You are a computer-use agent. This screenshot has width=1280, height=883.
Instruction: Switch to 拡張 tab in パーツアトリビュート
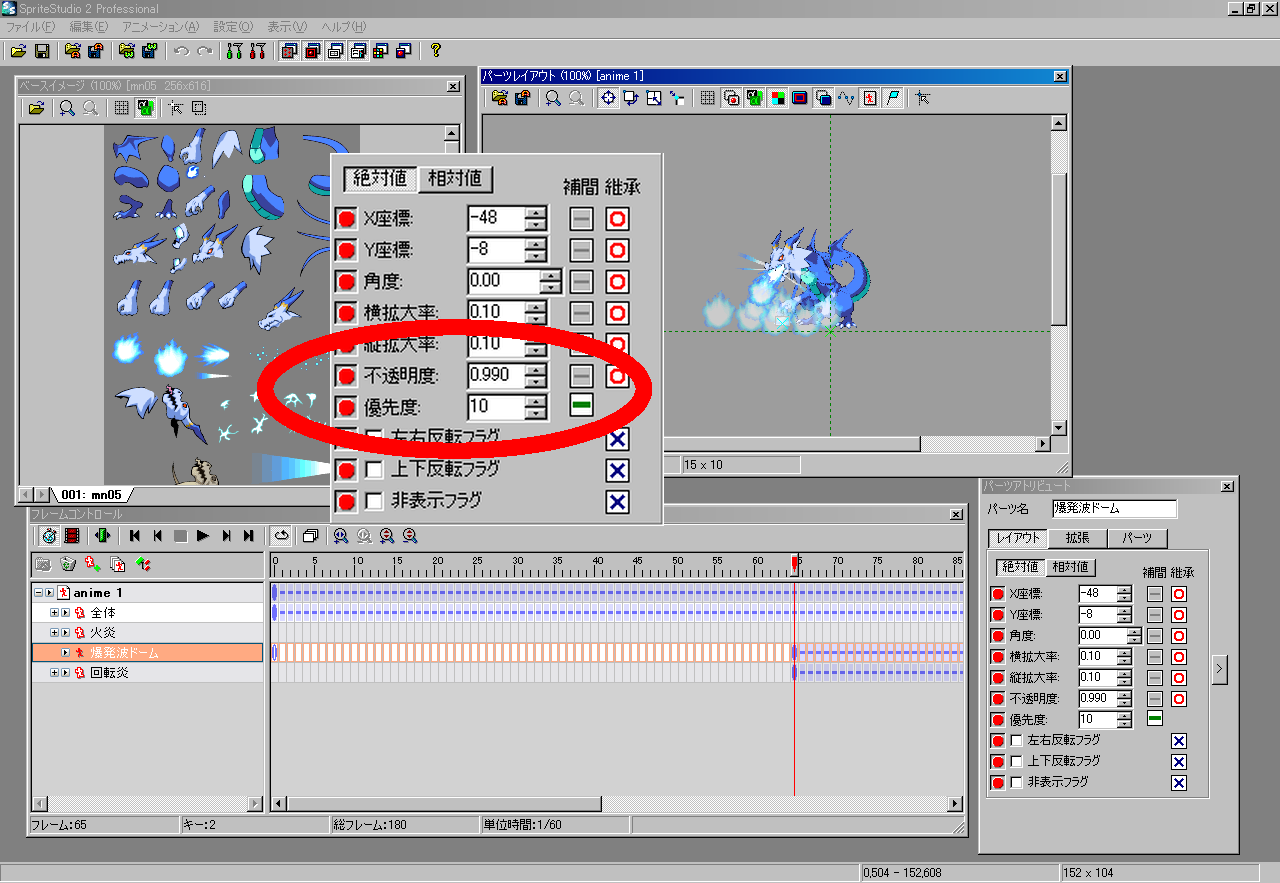coord(1077,538)
